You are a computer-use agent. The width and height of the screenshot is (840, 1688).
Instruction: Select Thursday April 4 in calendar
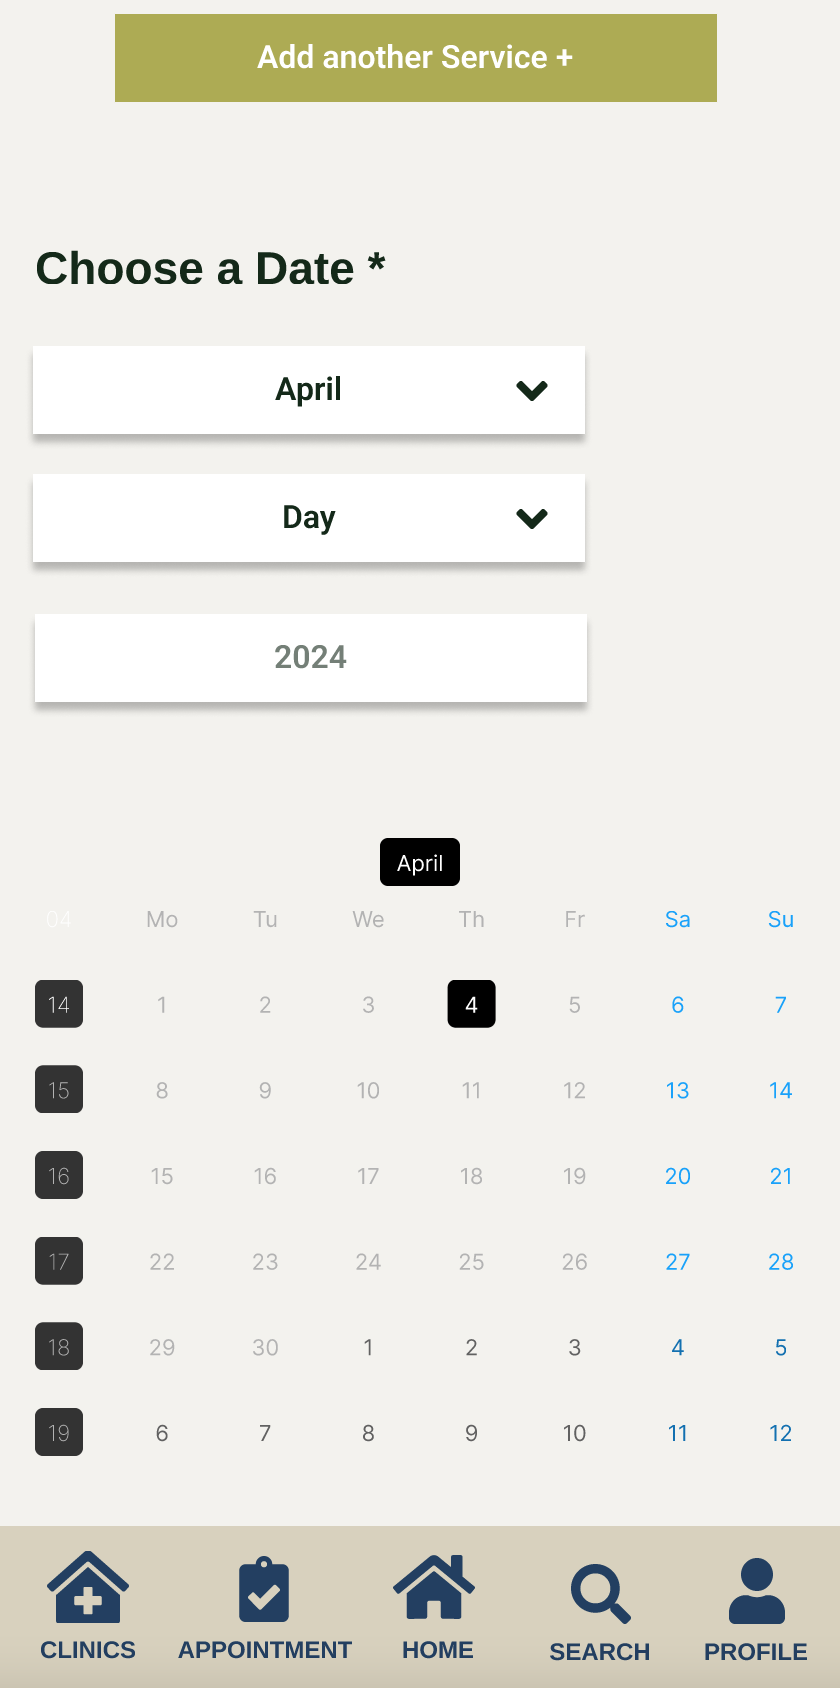click(x=471, y=1005)
